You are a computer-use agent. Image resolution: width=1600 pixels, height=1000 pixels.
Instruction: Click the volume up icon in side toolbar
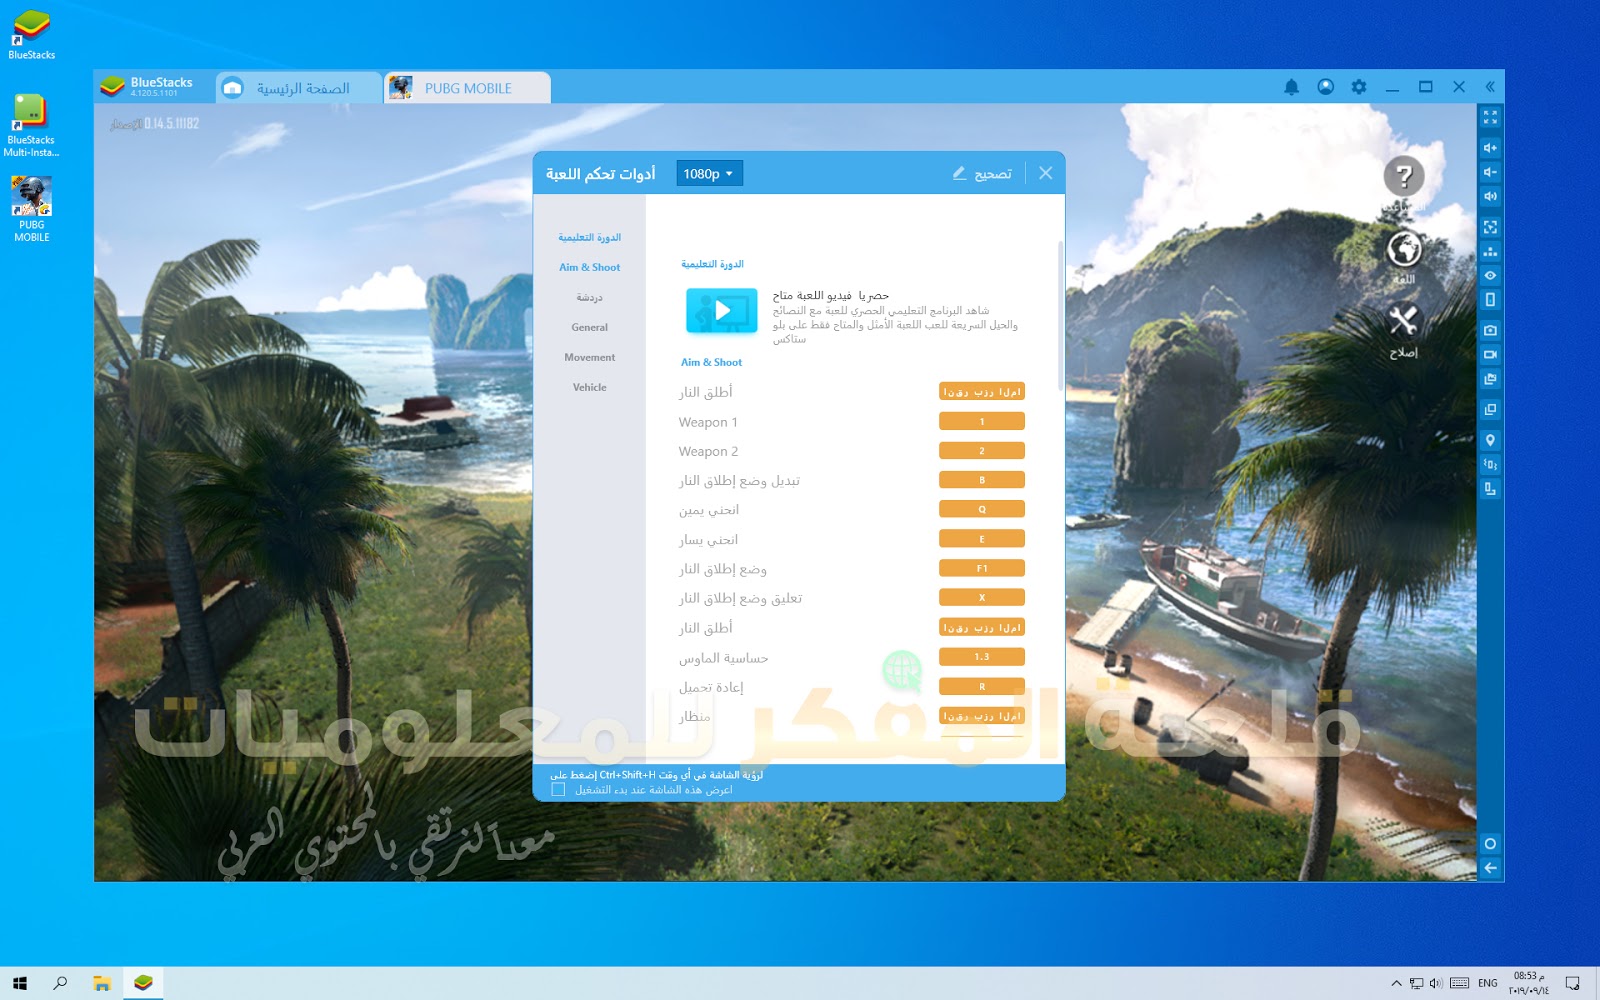pos(1490,148)
